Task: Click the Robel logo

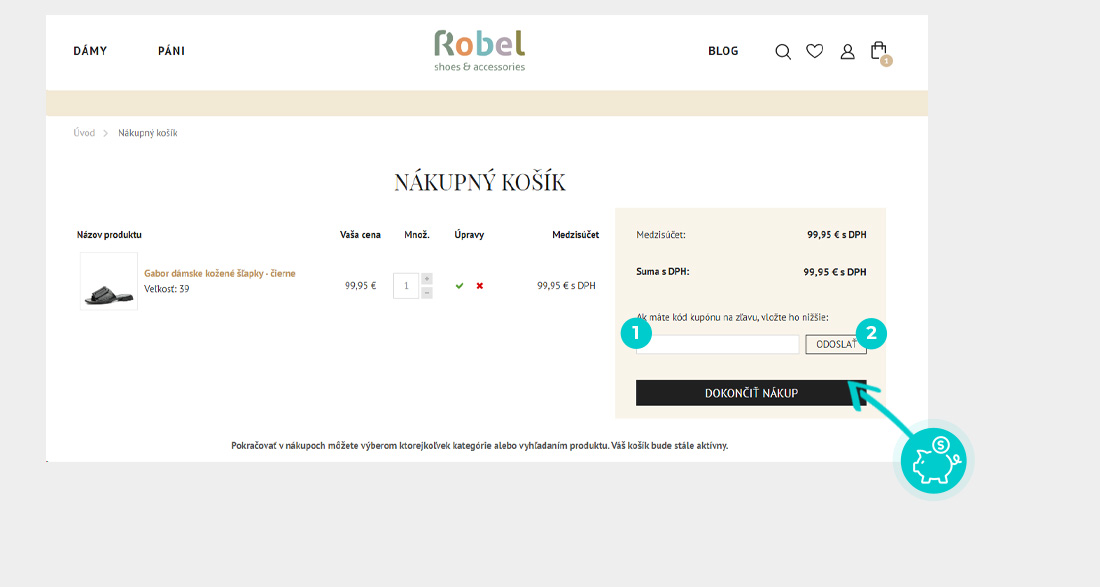Action: point(479,50)
